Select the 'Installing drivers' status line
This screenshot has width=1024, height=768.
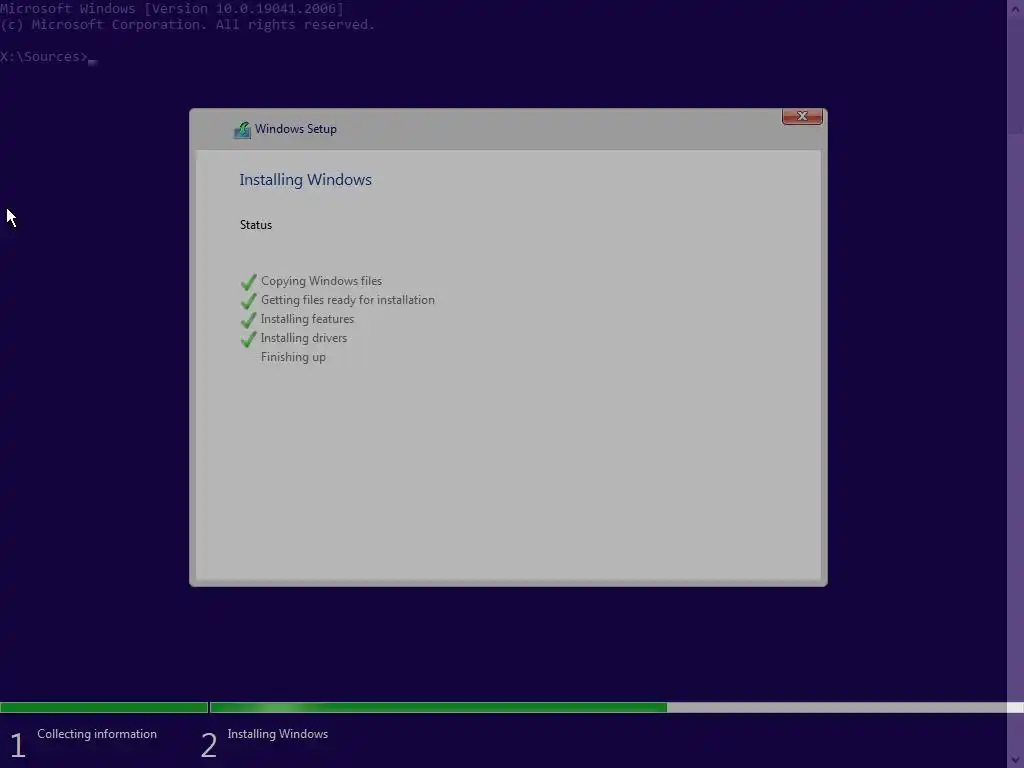coord(304,338)
